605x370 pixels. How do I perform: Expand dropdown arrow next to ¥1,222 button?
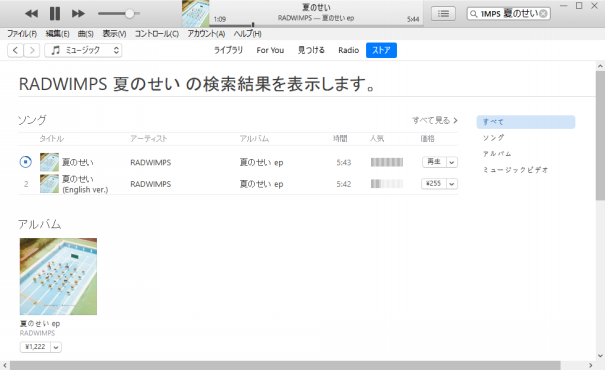pyautogui.click(x=56, y=347)
